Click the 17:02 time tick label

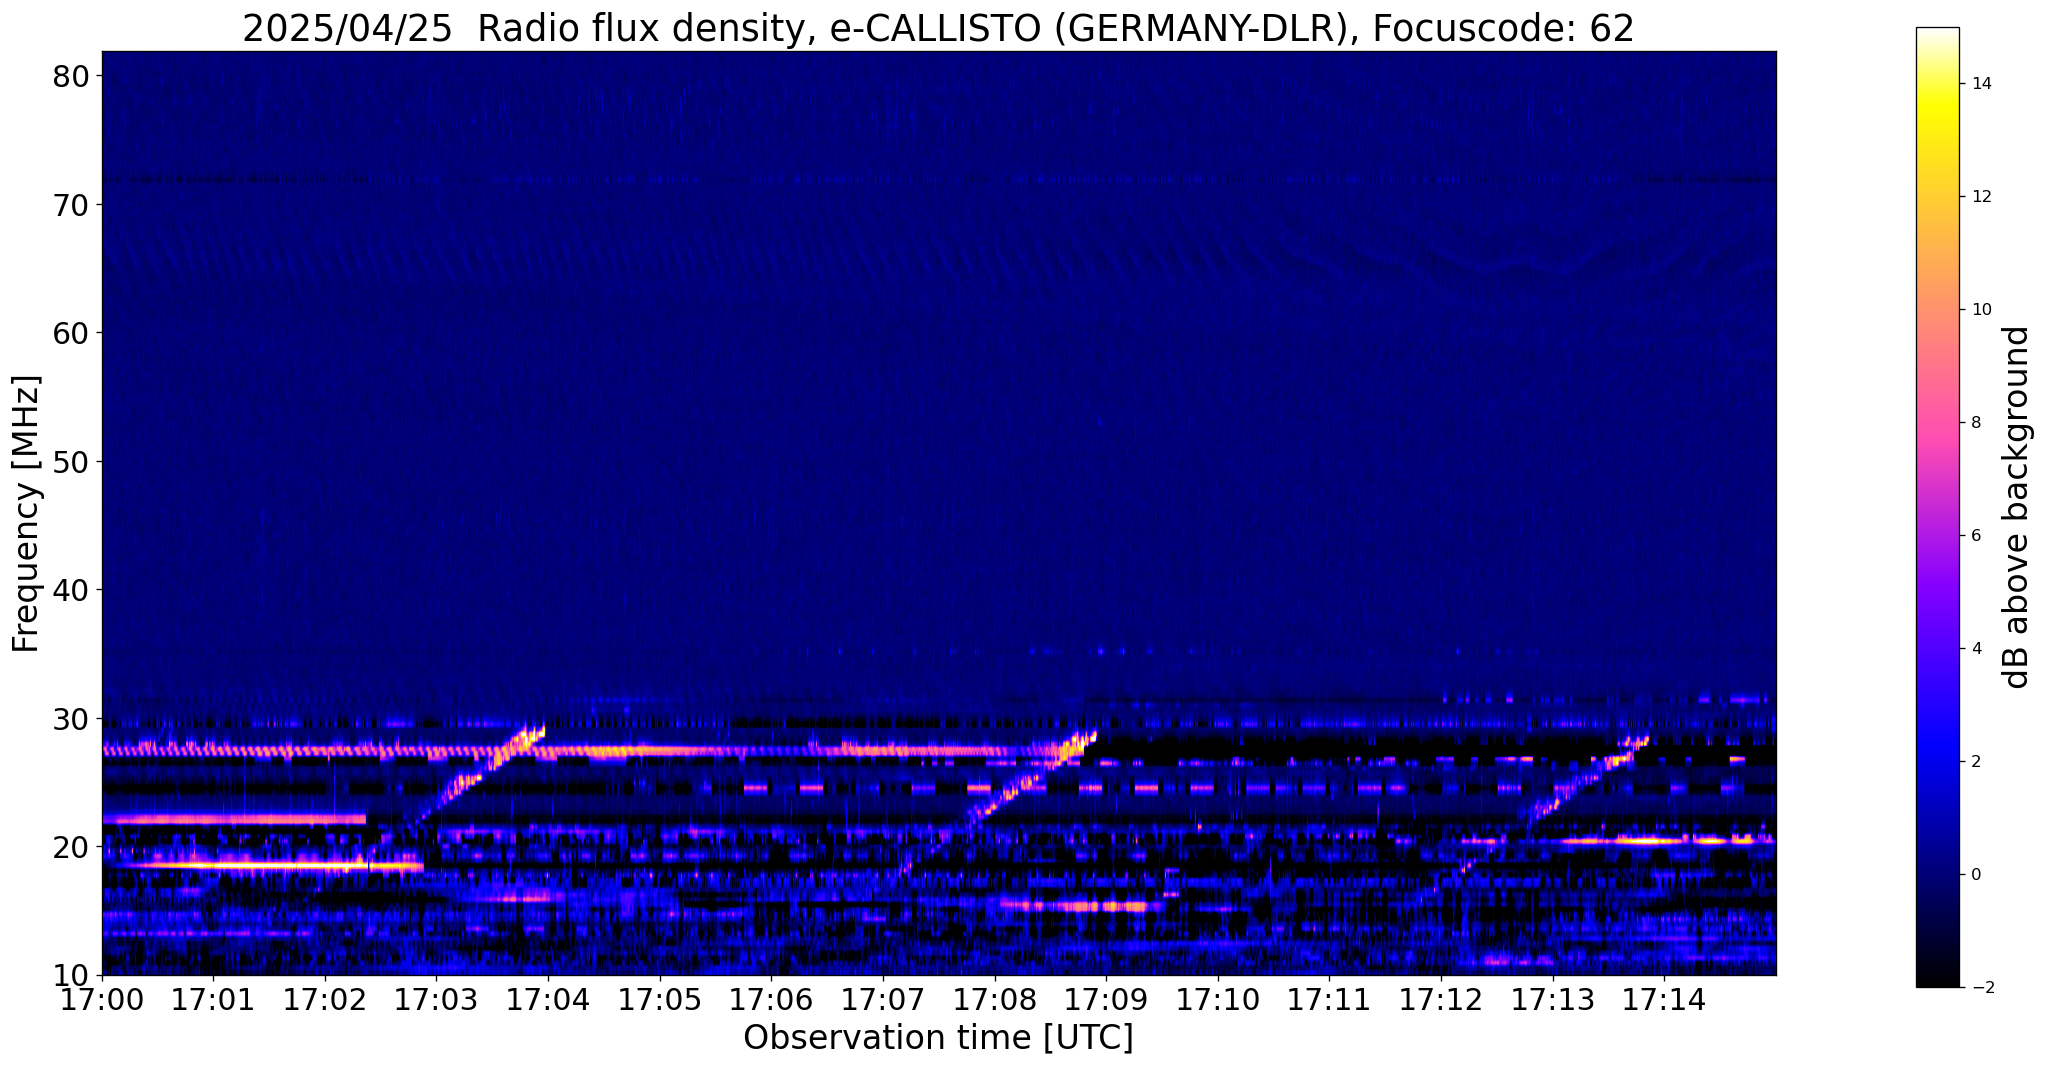(x=325, y=999)
